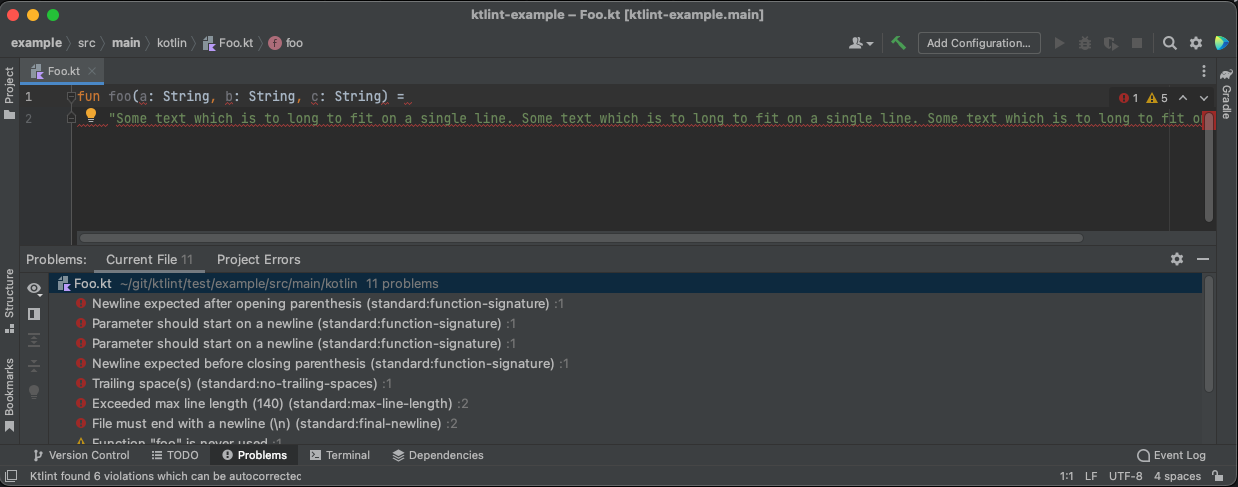The image size is (1238, 487).
Task: Open IDE settings gear in top toolbar
Action: [x=1196, y=43]
